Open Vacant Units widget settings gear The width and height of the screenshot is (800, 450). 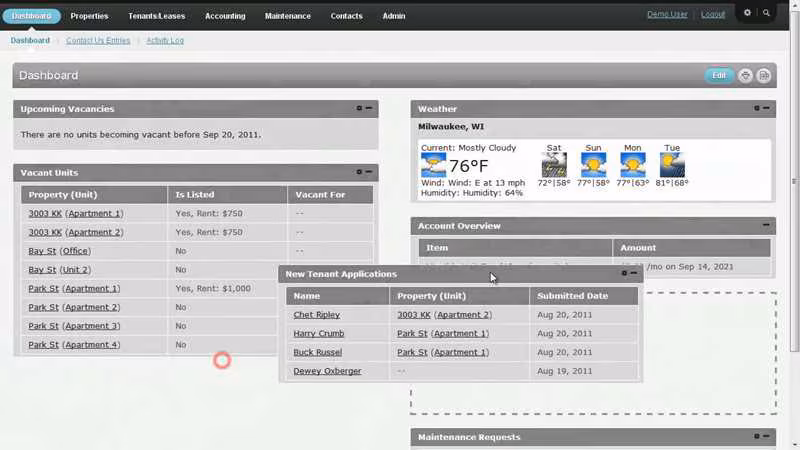tap(359, 172)
